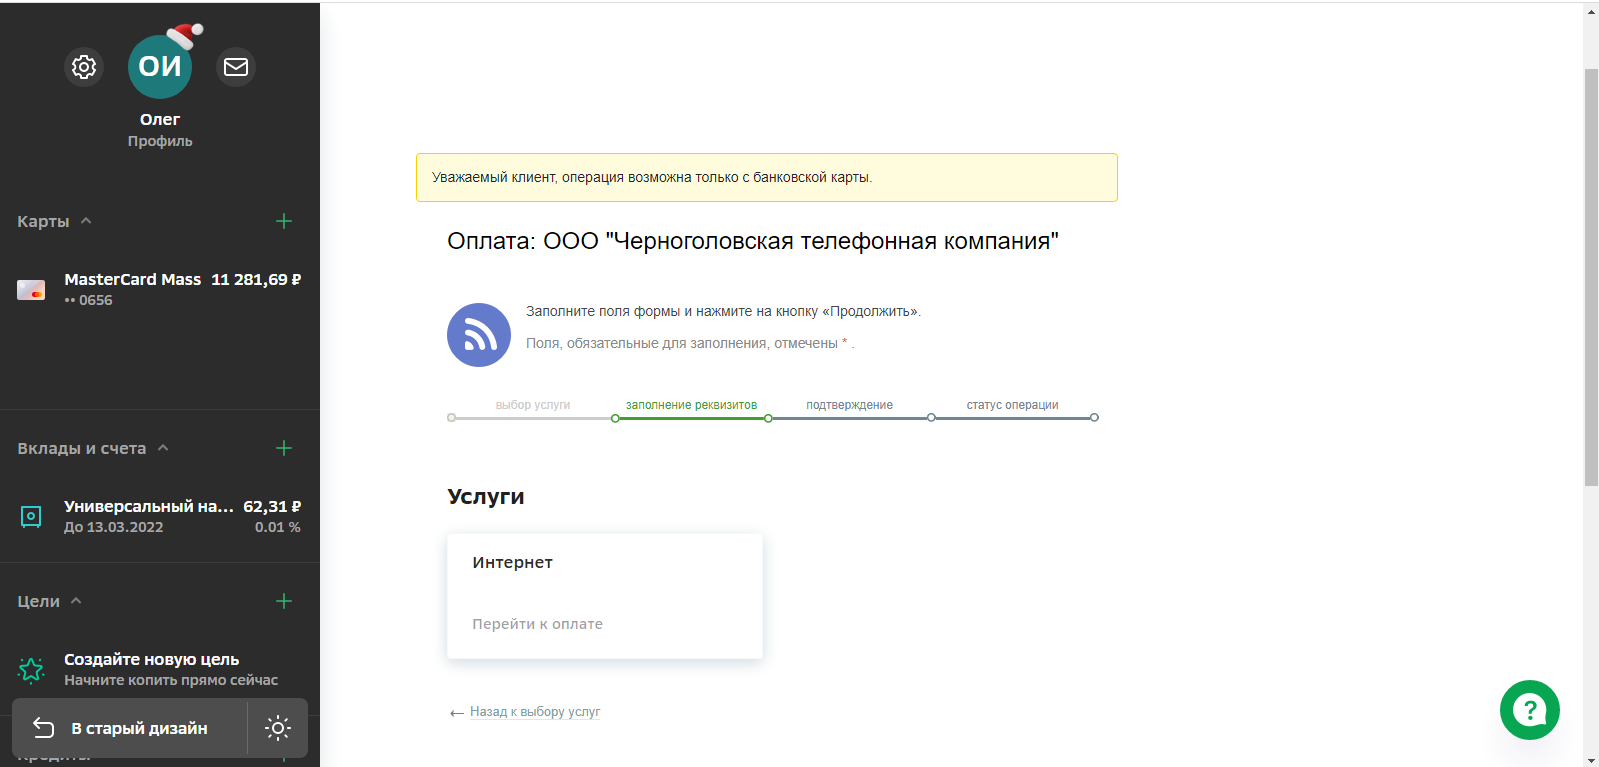Collapse the Цели section chevron
Image resolution: width=1599 pixels, height=767 pixels.
point(76,601)
